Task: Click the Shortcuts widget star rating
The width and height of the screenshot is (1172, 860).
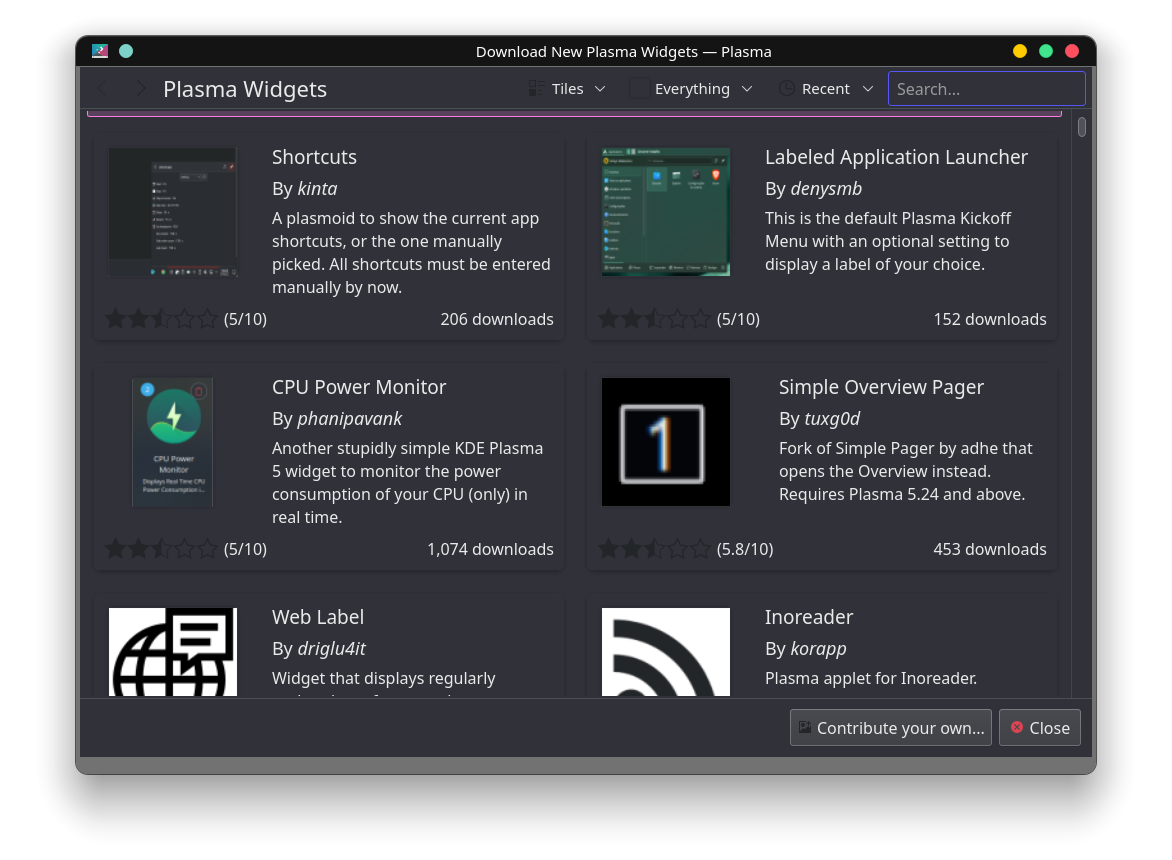Action: pyautogui.click(x=161, y=319)
